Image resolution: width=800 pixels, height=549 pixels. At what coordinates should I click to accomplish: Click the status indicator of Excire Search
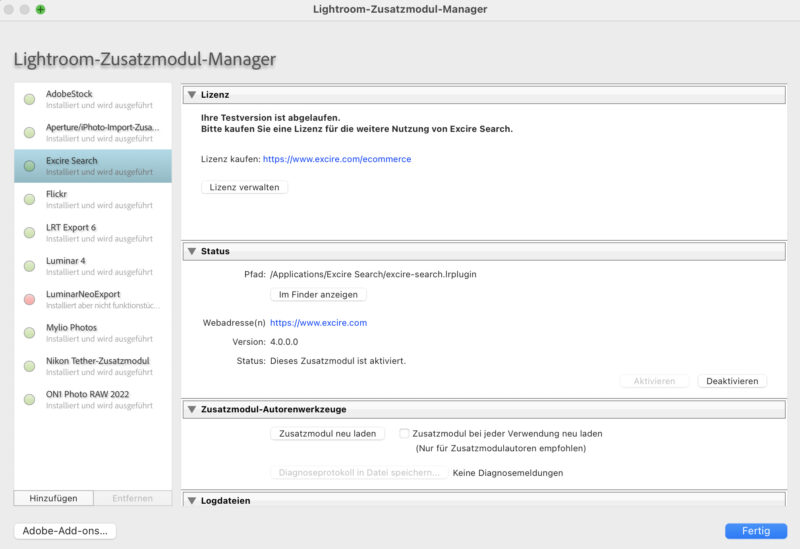pos(30,166)
